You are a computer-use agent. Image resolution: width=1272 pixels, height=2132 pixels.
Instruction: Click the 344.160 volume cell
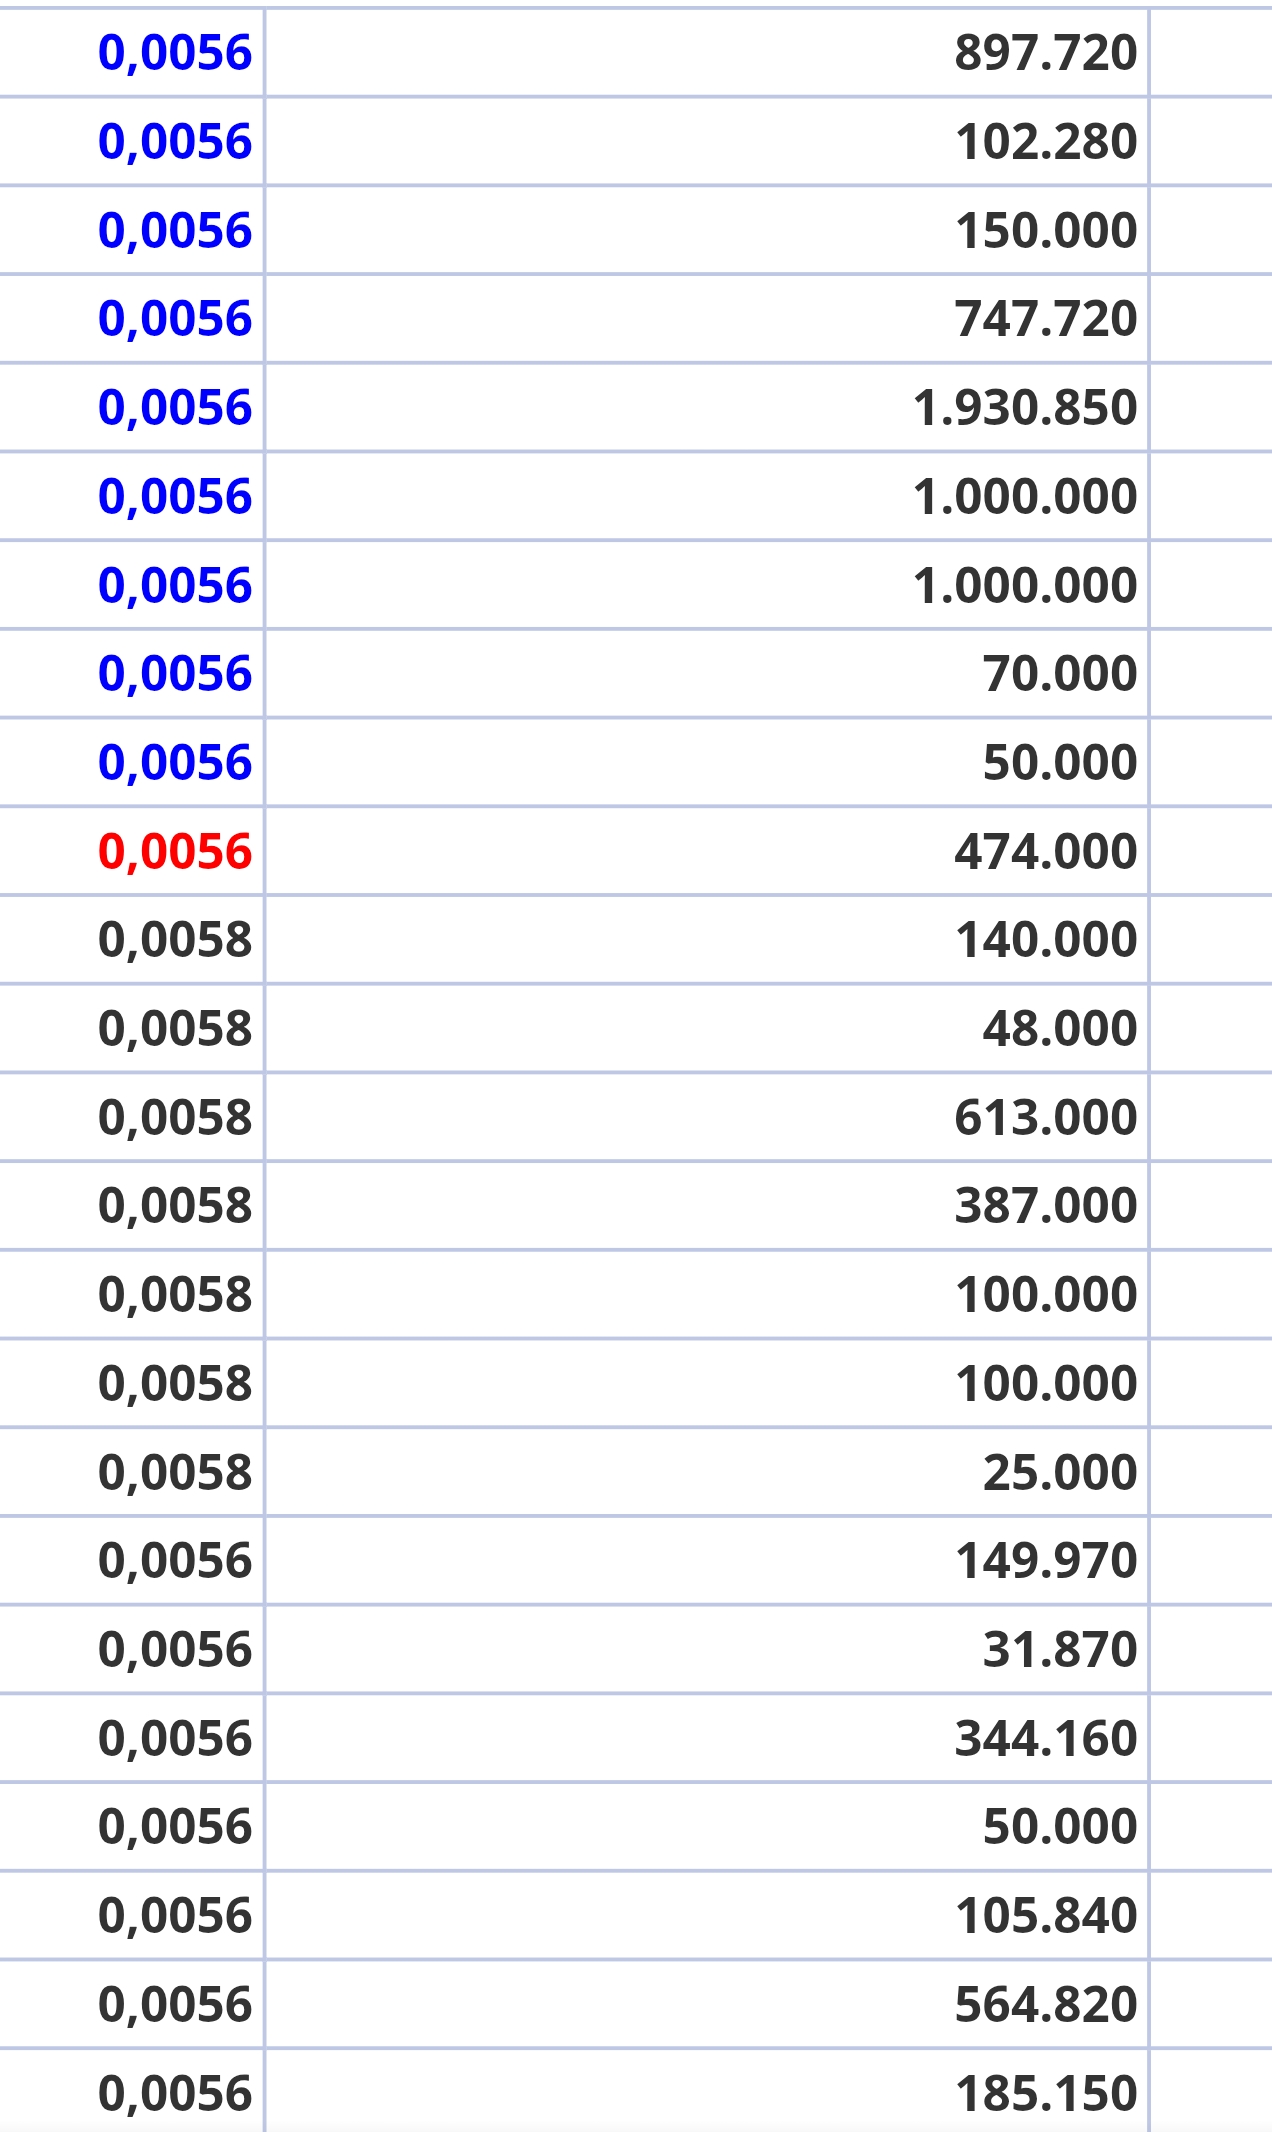tap(706, 1738)
